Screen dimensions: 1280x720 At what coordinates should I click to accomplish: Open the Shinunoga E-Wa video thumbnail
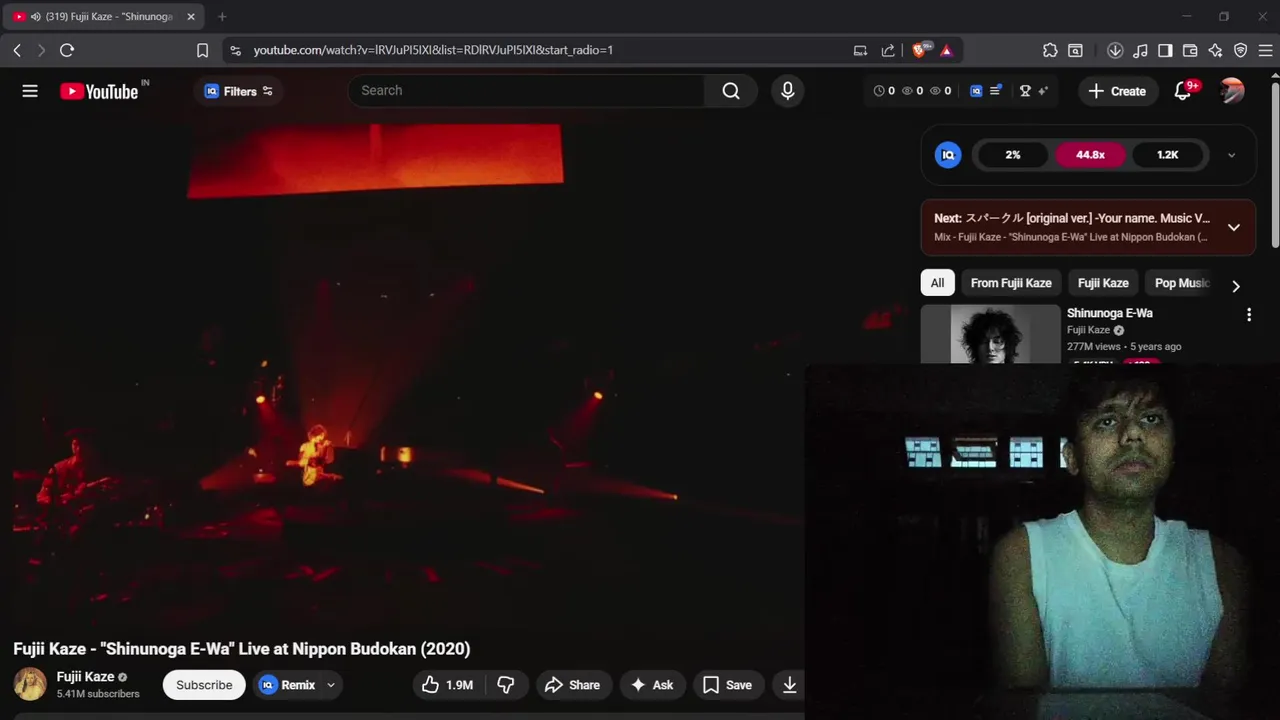click(x=990, y=334)
